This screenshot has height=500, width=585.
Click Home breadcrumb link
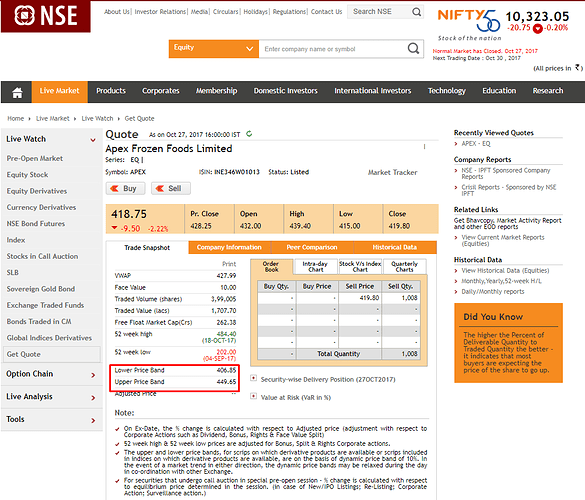click(15, 119)
